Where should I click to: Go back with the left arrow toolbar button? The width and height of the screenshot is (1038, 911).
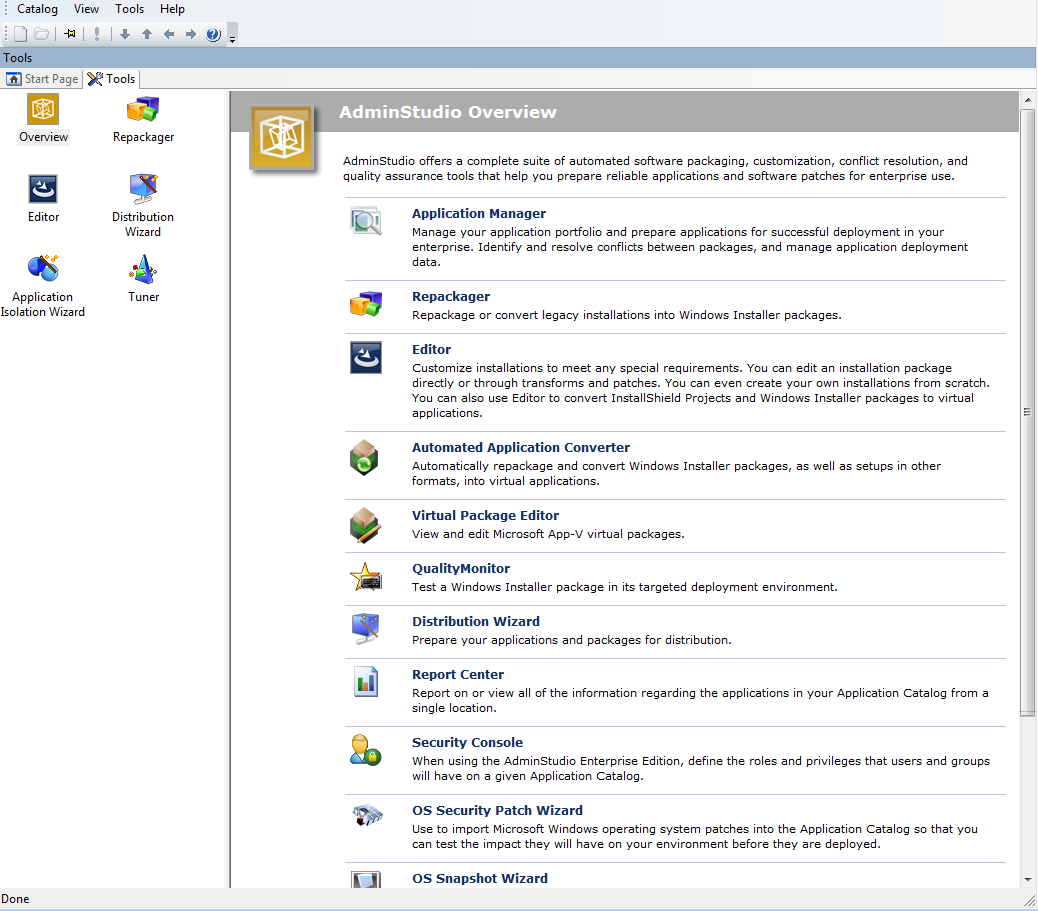pyautogui.click(x=169, y=34)
